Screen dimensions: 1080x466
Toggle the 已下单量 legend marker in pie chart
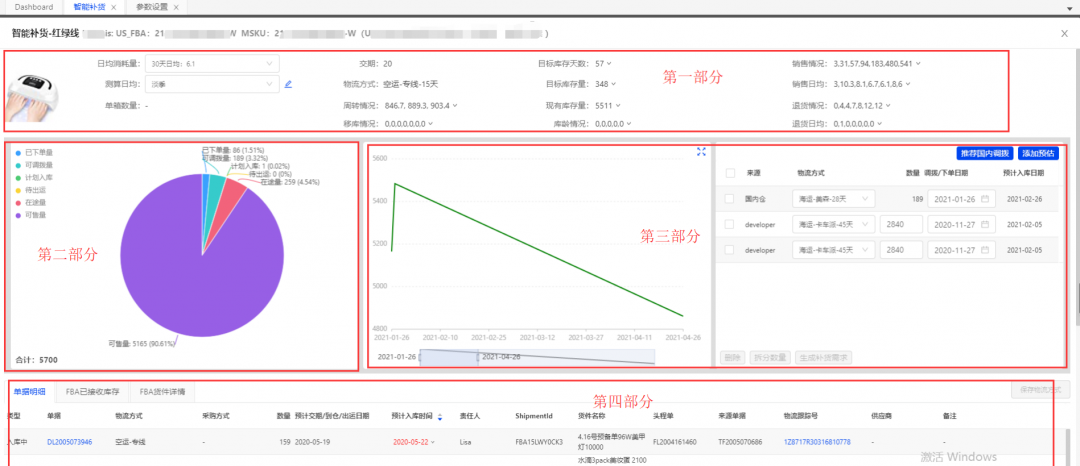pos(18,152)
